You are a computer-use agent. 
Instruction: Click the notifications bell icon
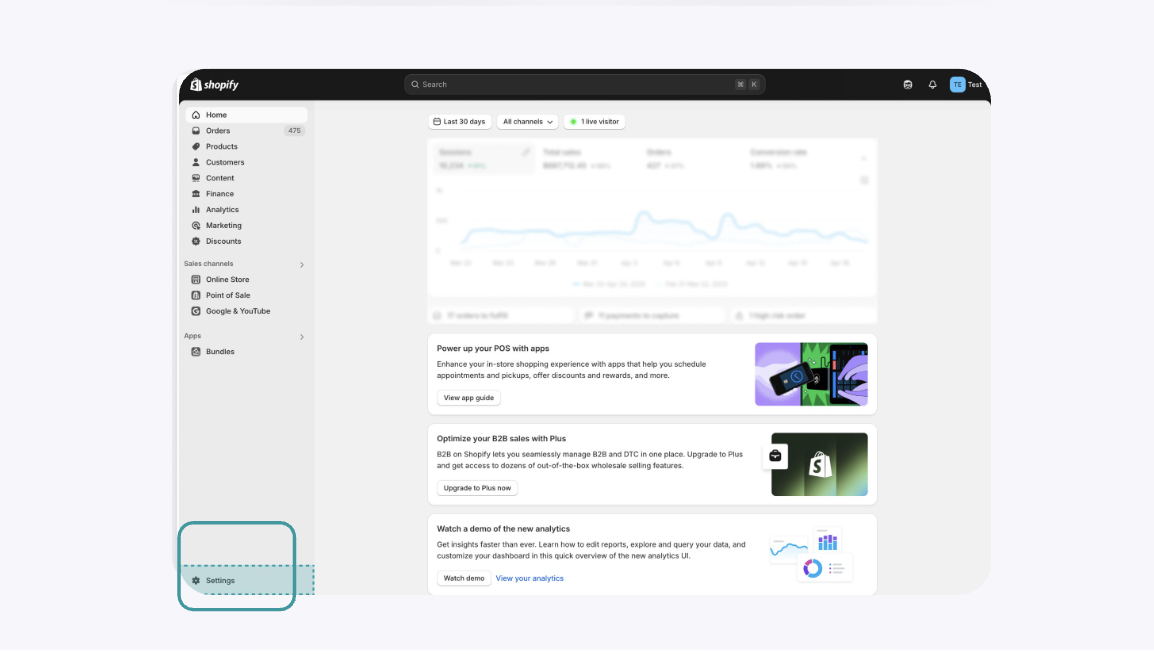pyautogui.click(x=932, y=85)
